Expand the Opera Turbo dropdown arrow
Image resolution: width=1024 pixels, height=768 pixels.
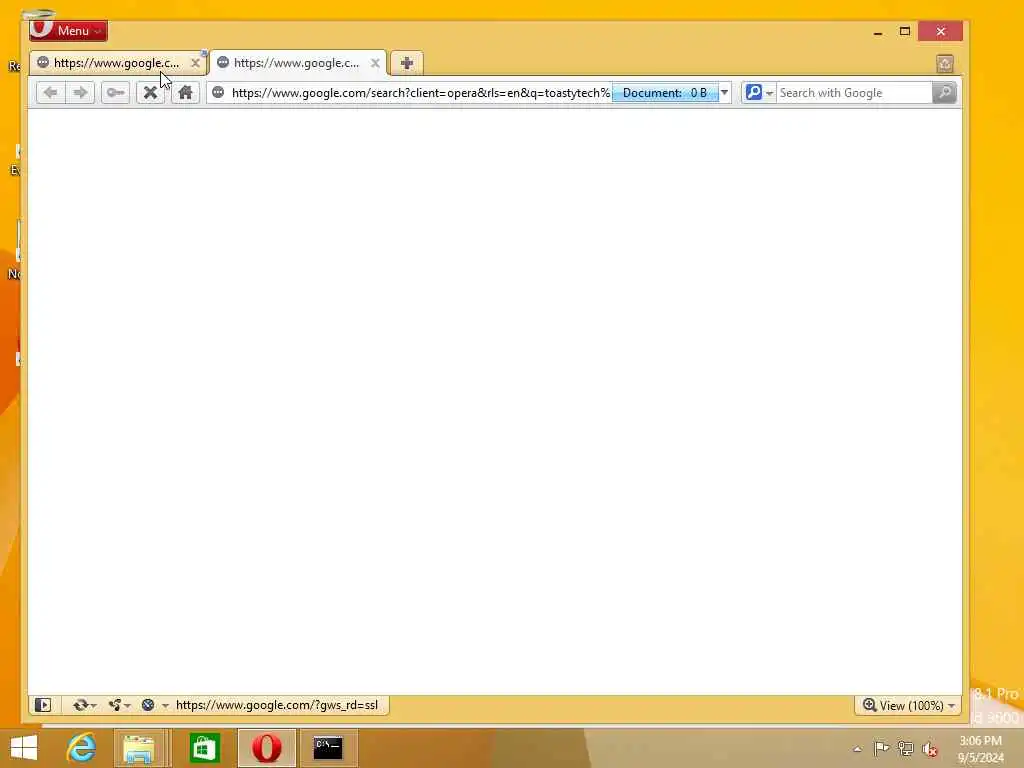[x=165, y=705]
